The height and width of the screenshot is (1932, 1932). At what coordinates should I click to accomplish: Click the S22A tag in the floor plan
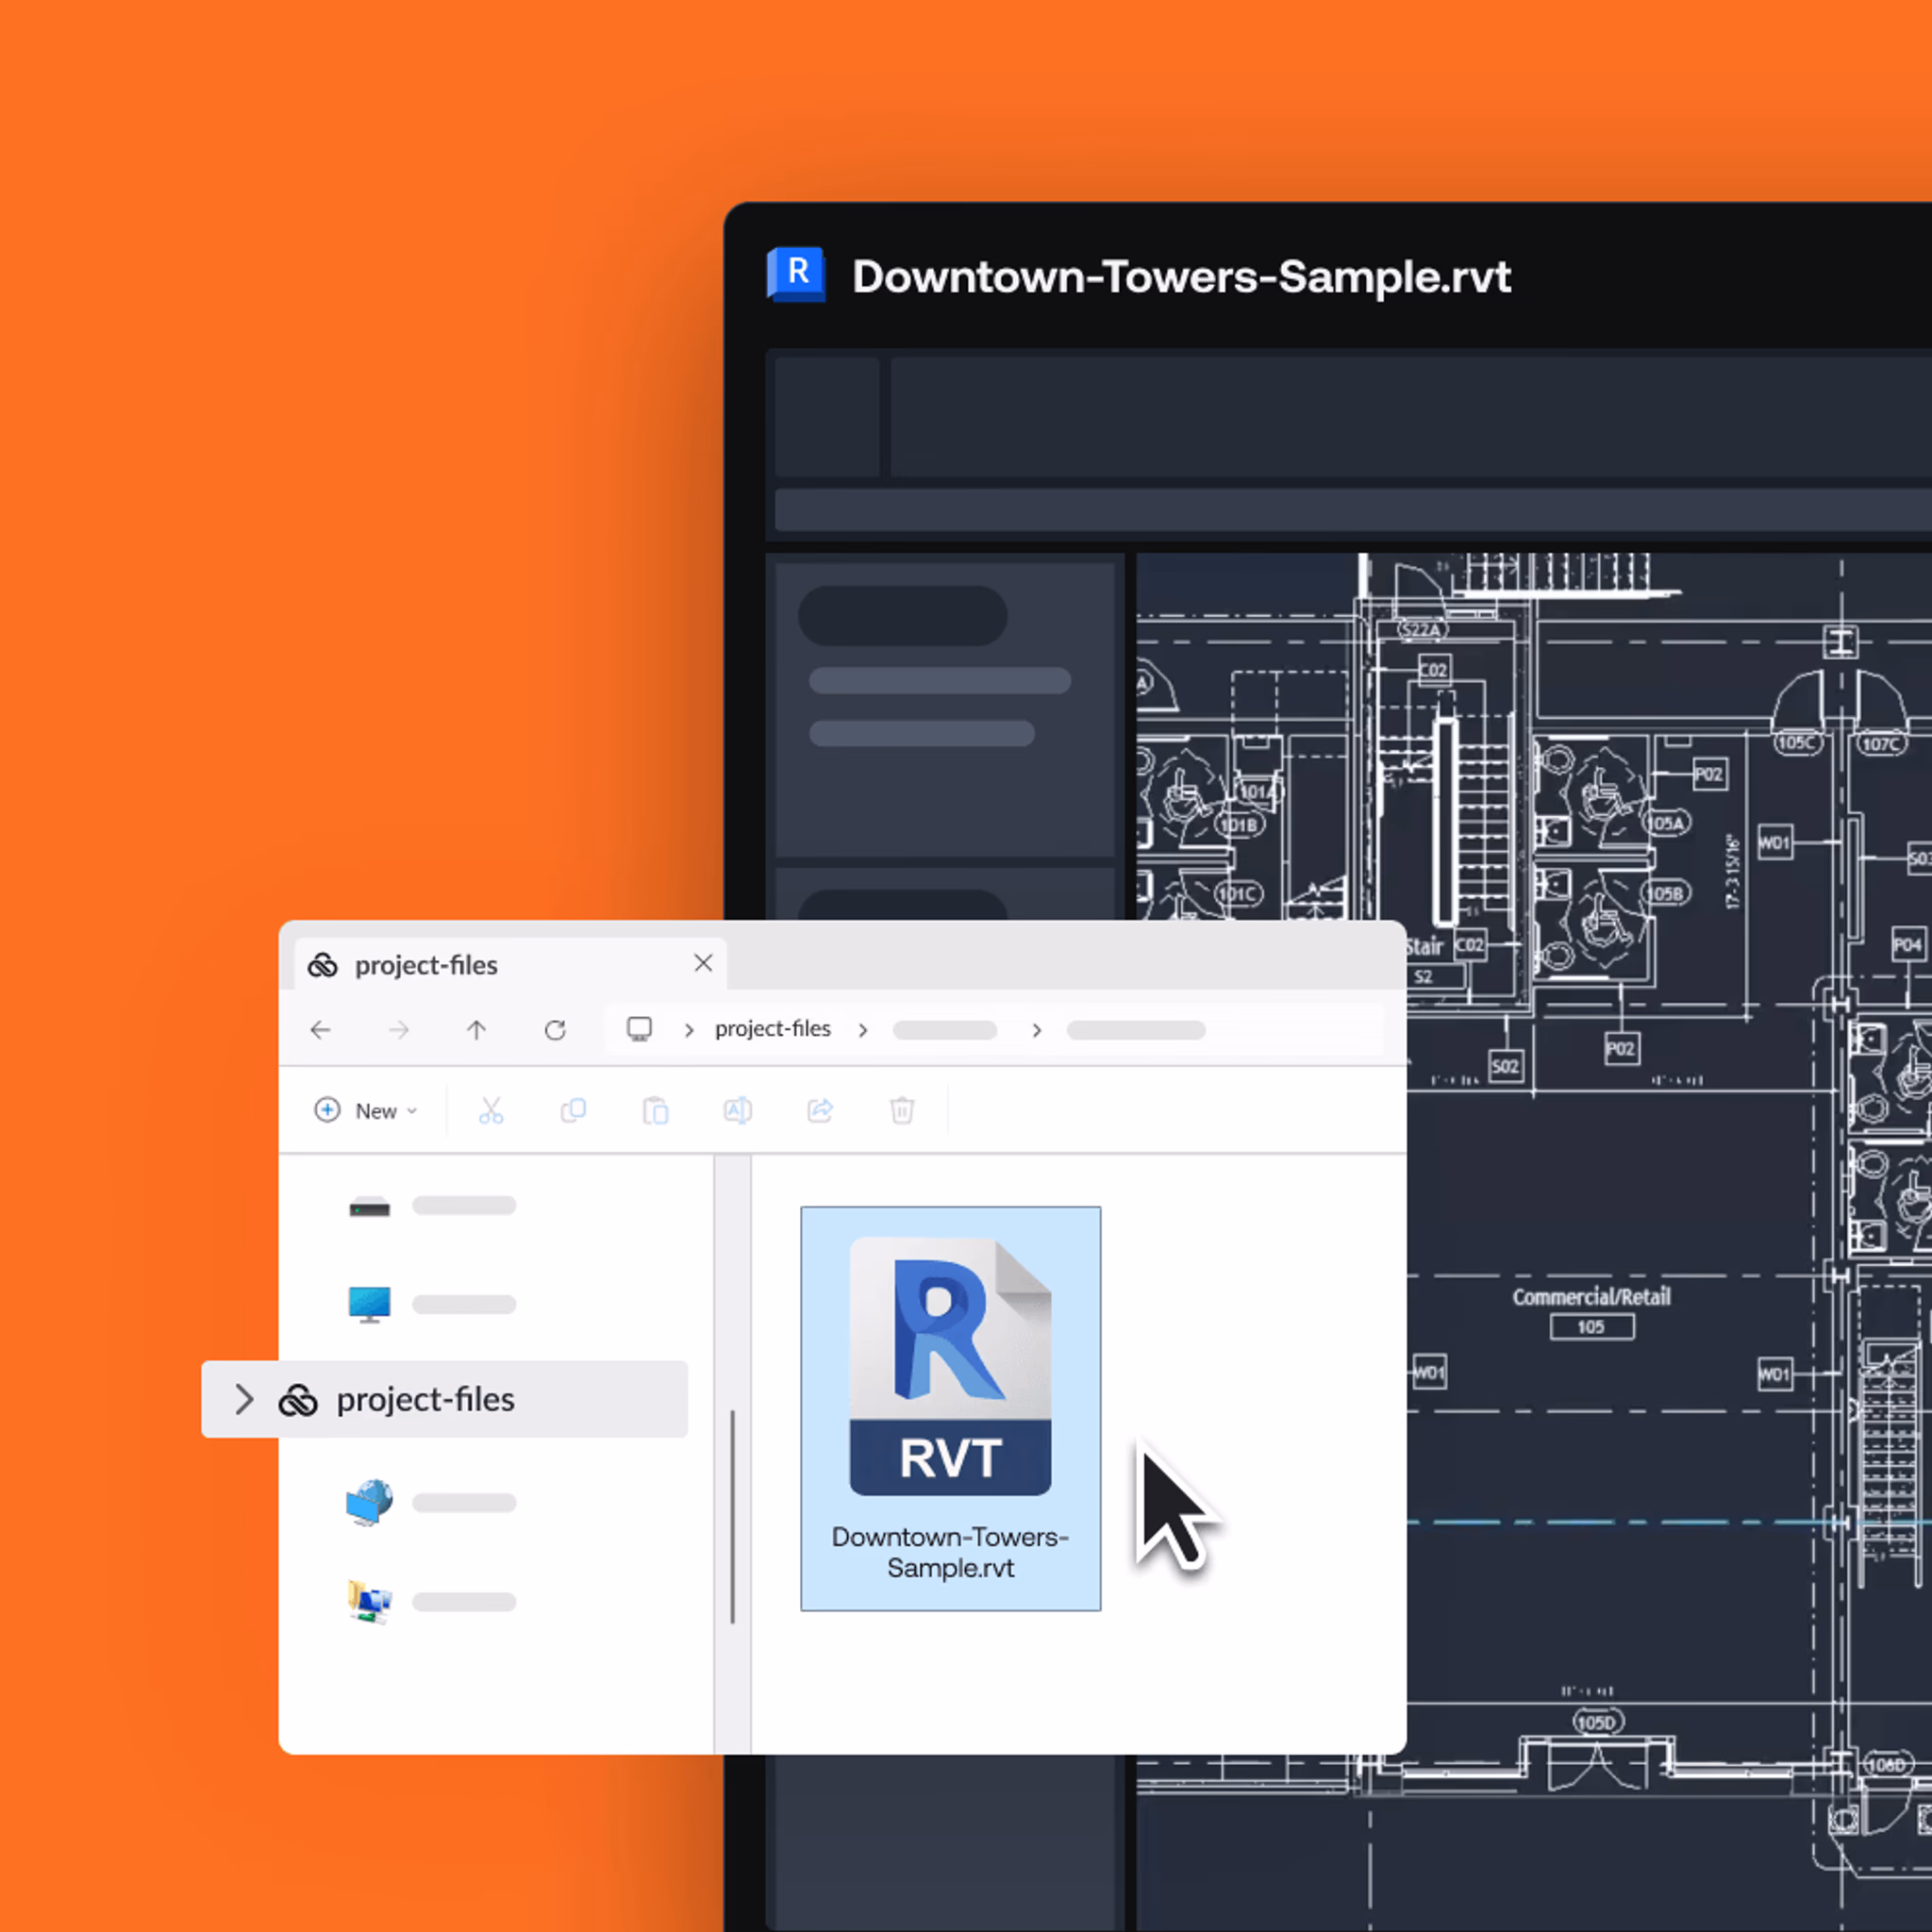point(1422,630)
